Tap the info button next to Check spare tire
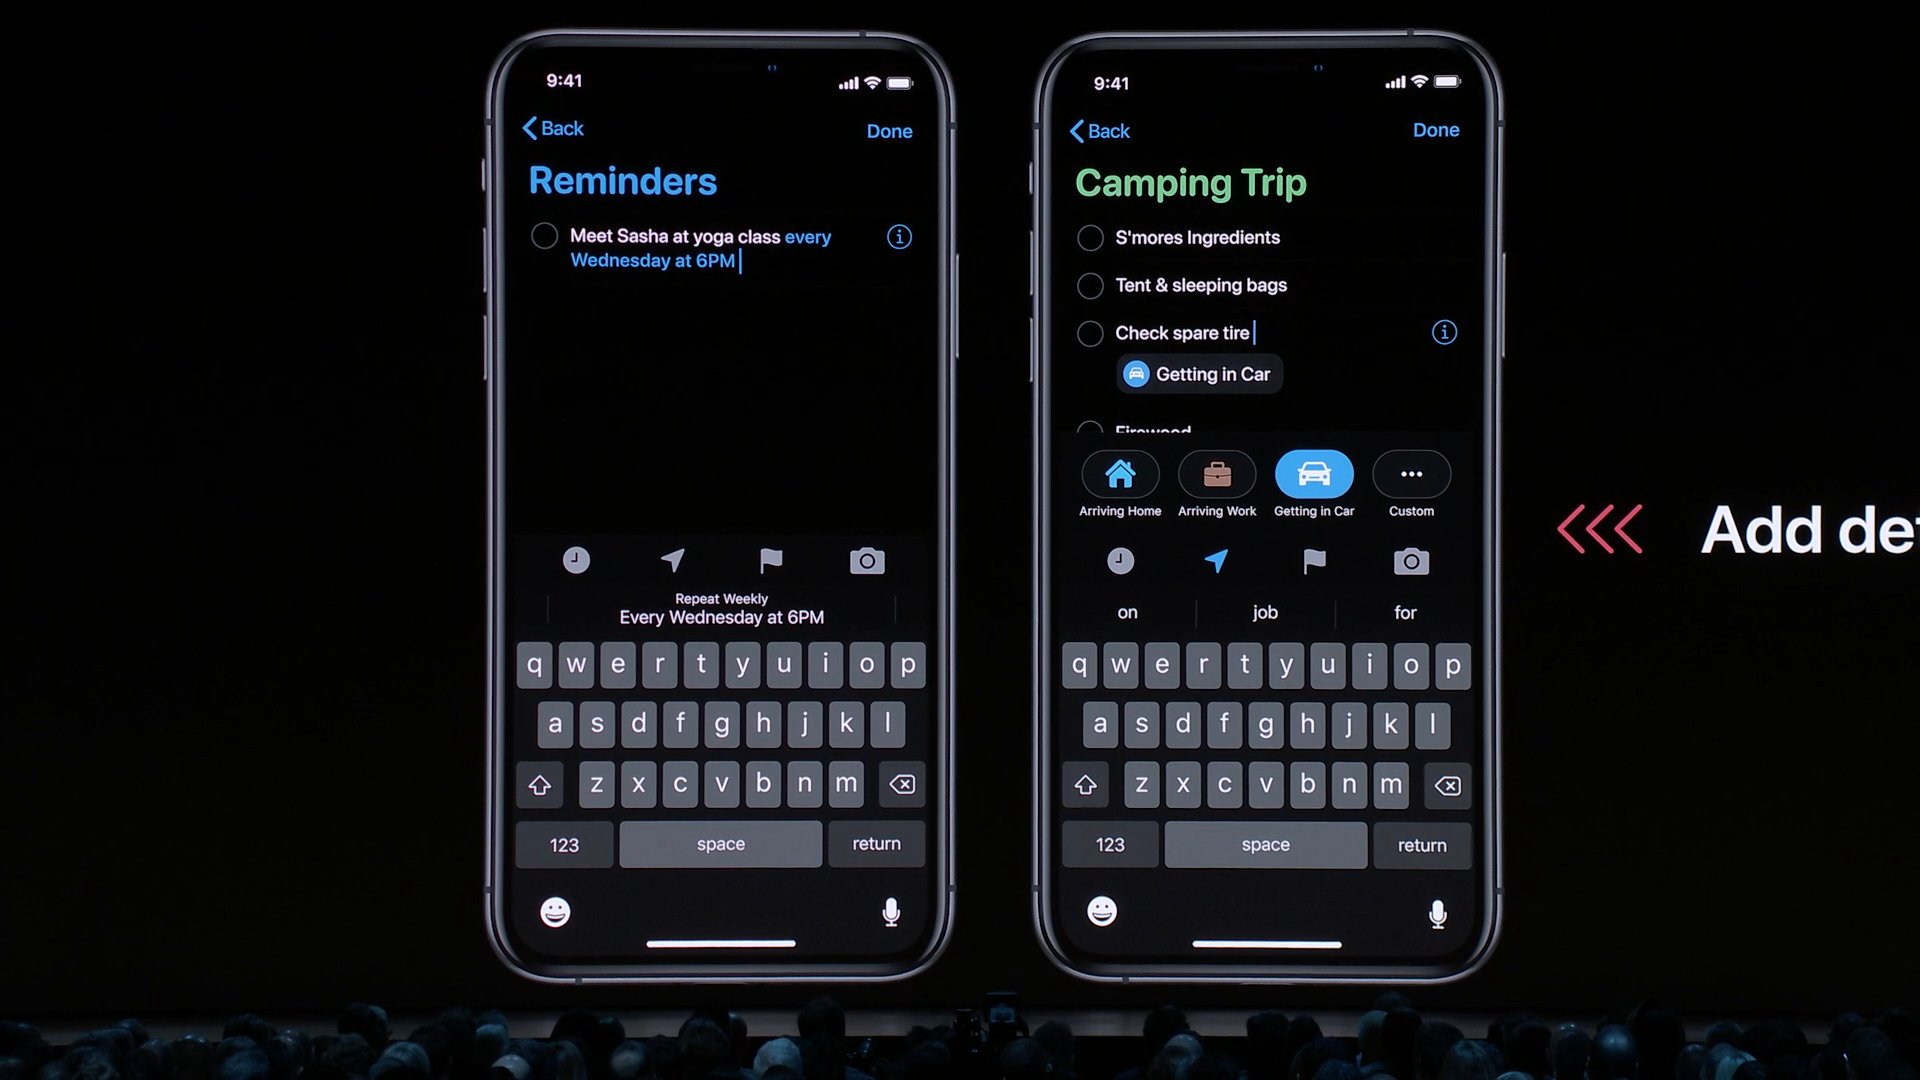The width and height of the screenshot is (1920, 1080). pyautogui.click(x=1444, y=332)
